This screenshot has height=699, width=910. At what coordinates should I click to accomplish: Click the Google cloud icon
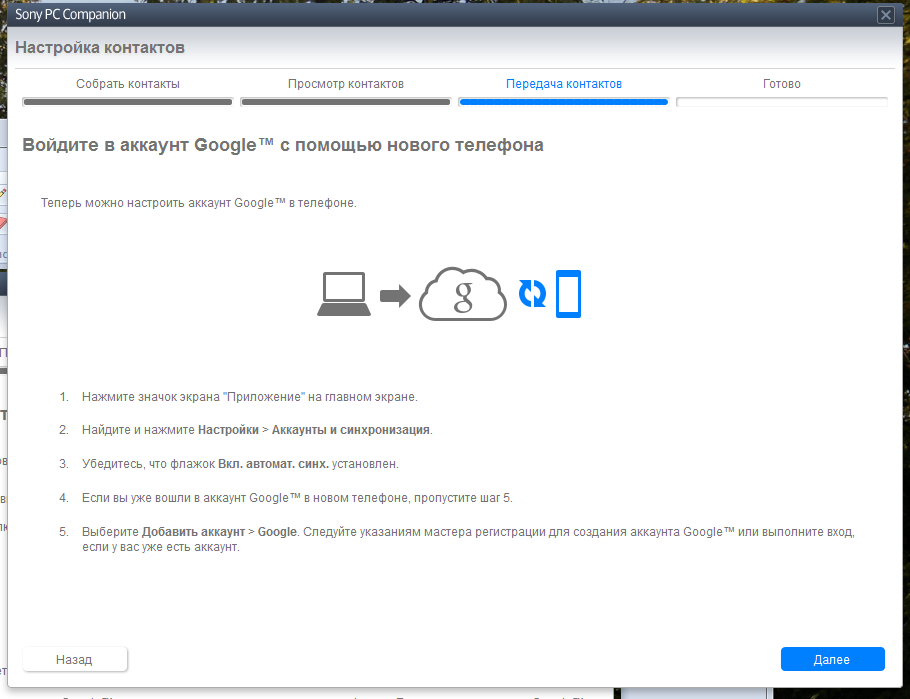point(463,294)
